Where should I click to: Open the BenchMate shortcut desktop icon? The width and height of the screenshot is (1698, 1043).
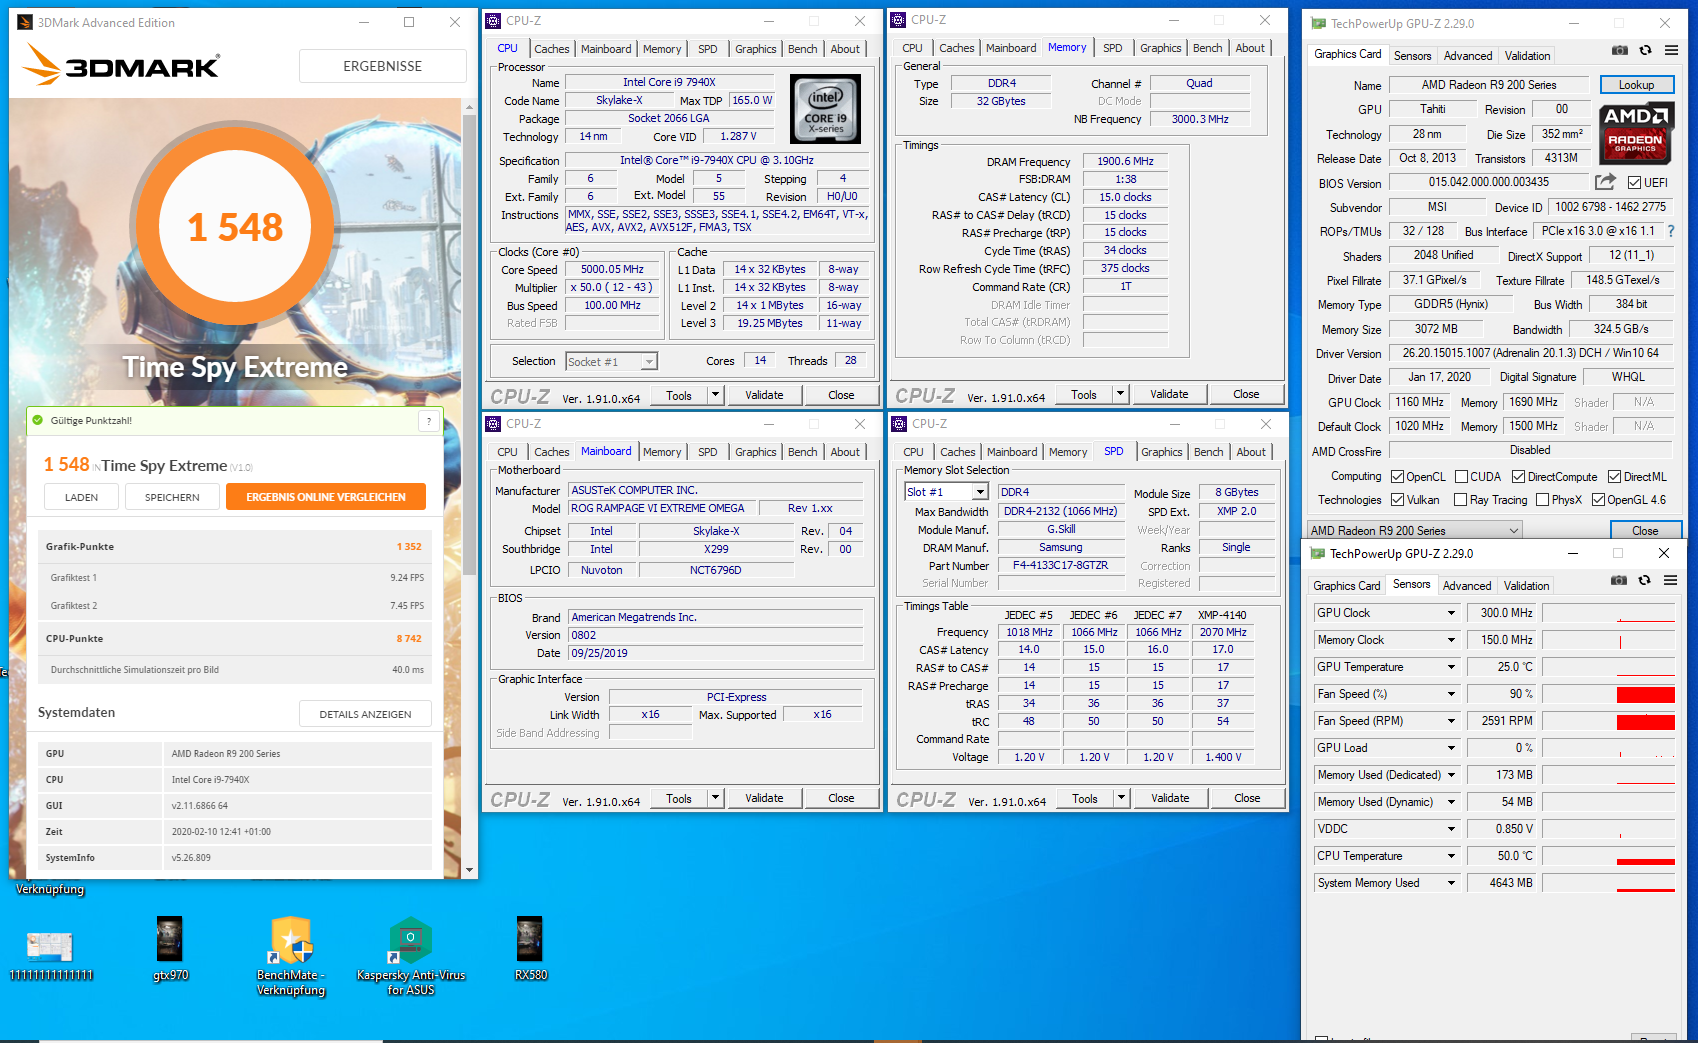(x=291, y=956)
